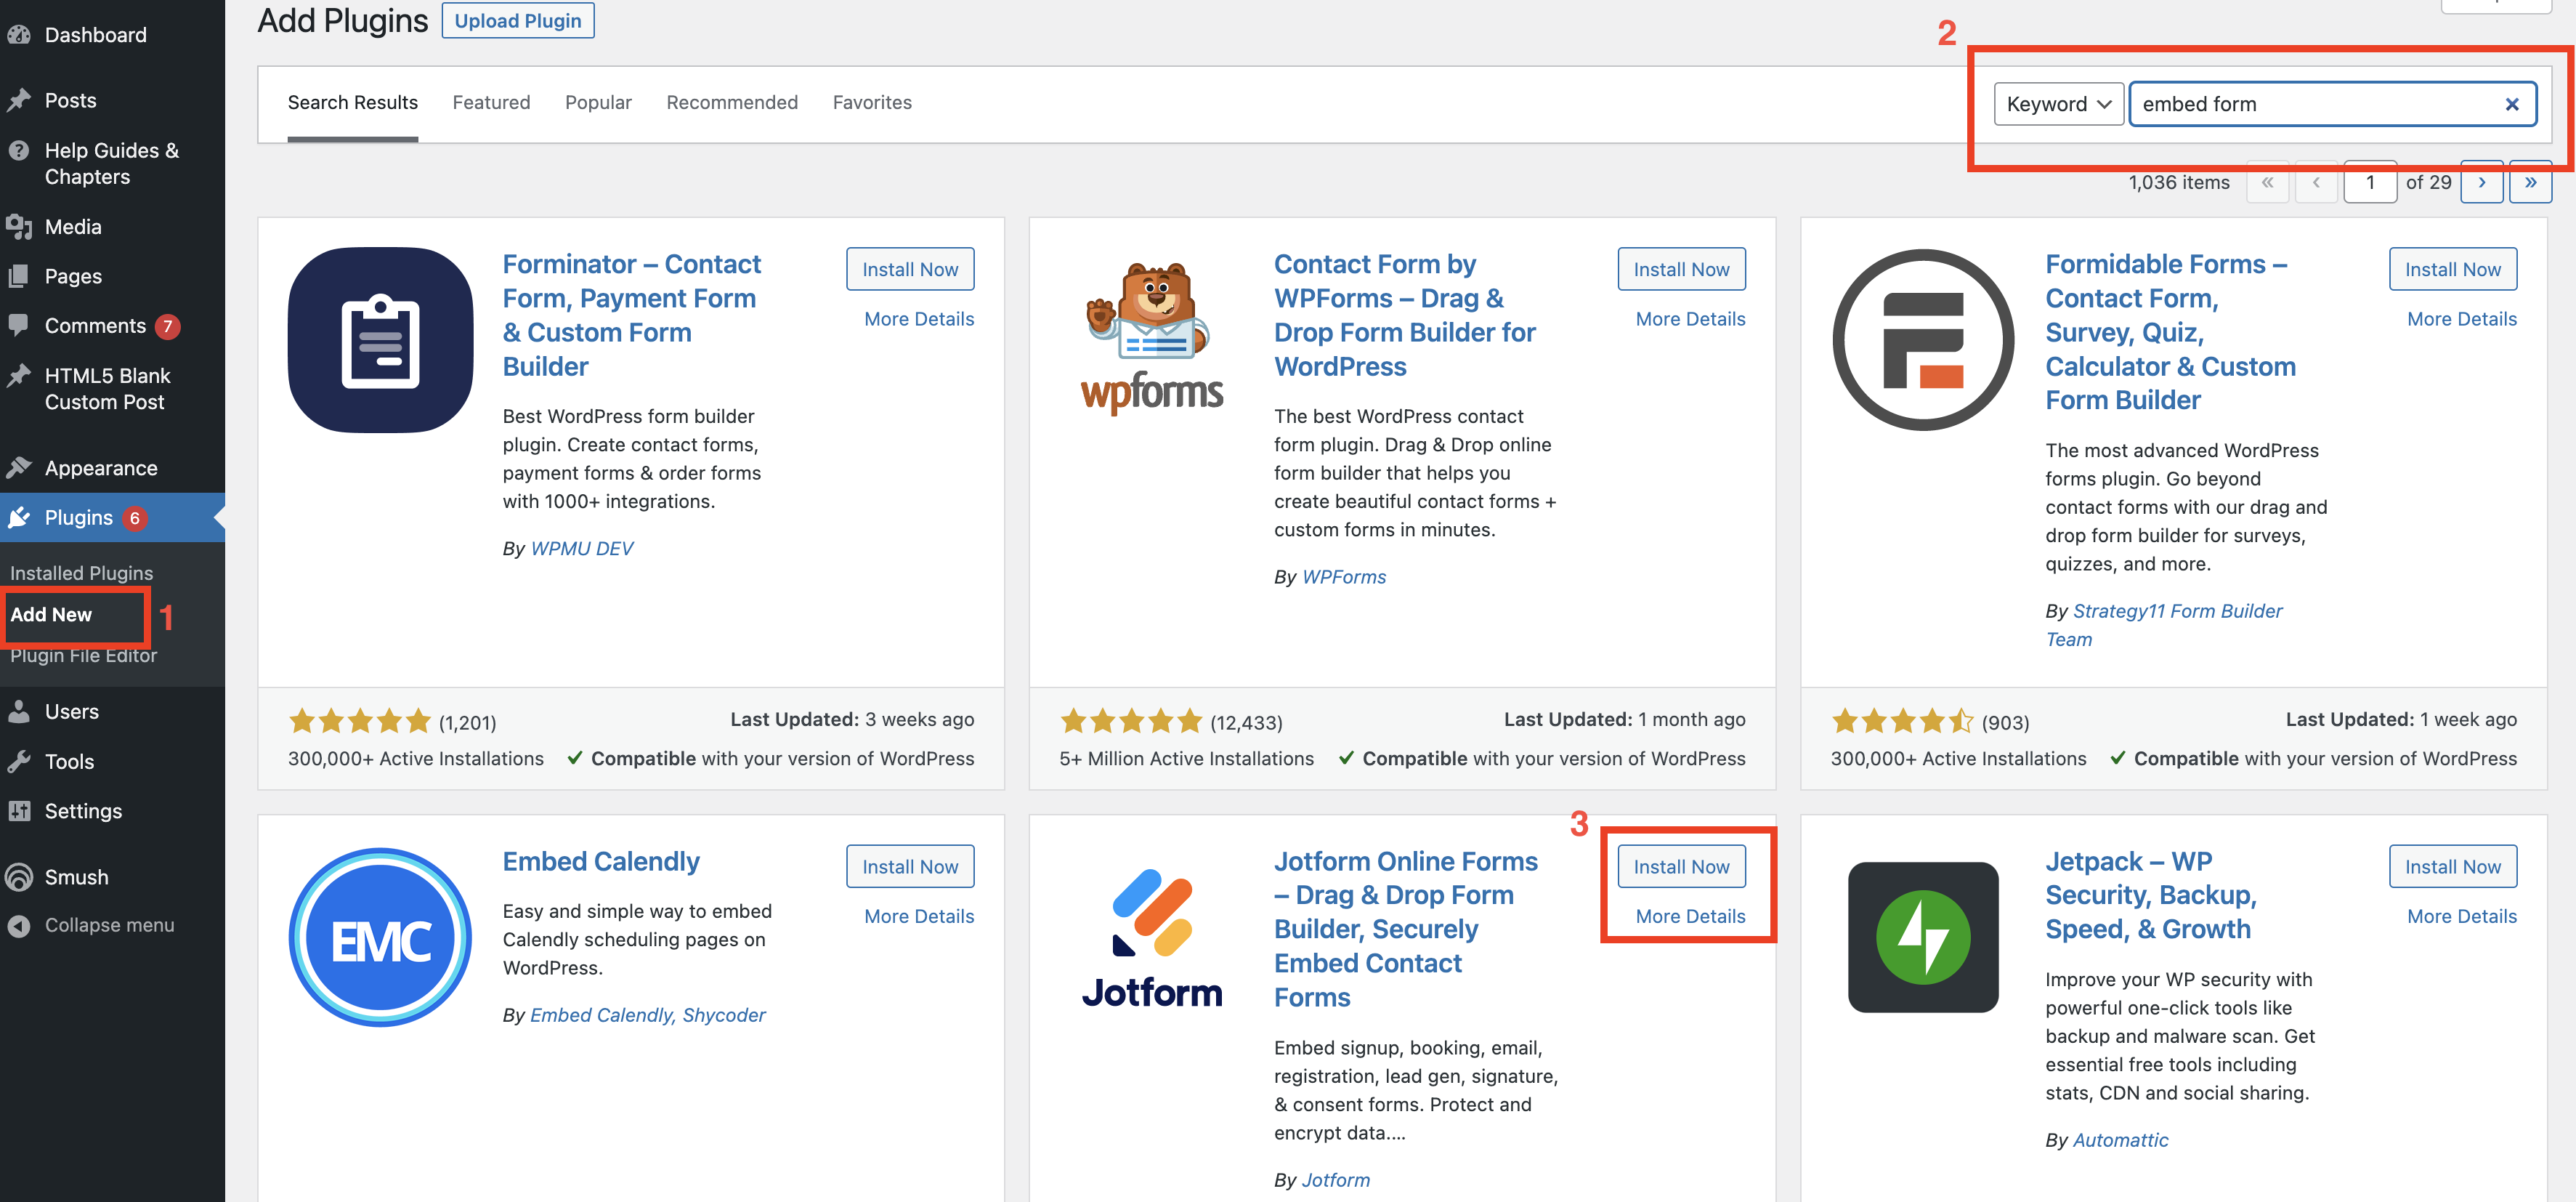Switch to the Popular tab
Viewport: 2576px width, 1202px height.
598,102
